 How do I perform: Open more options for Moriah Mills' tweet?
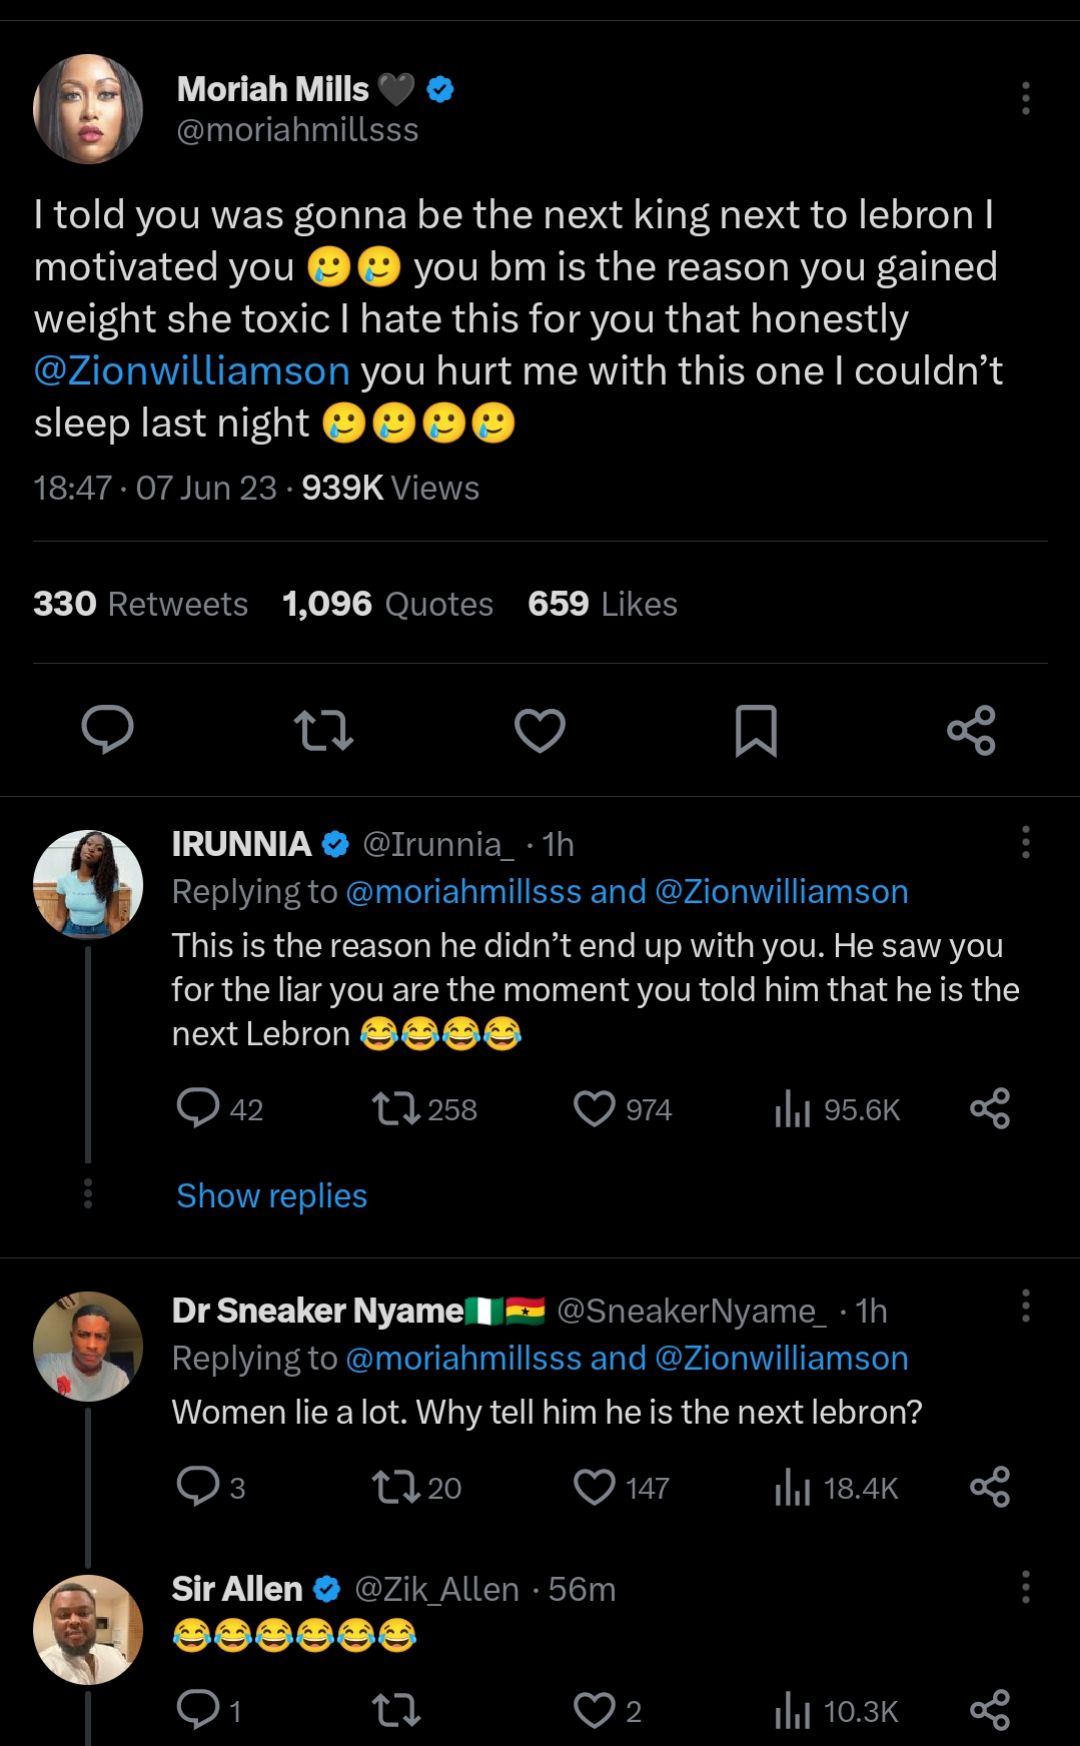coord(1025,98)
